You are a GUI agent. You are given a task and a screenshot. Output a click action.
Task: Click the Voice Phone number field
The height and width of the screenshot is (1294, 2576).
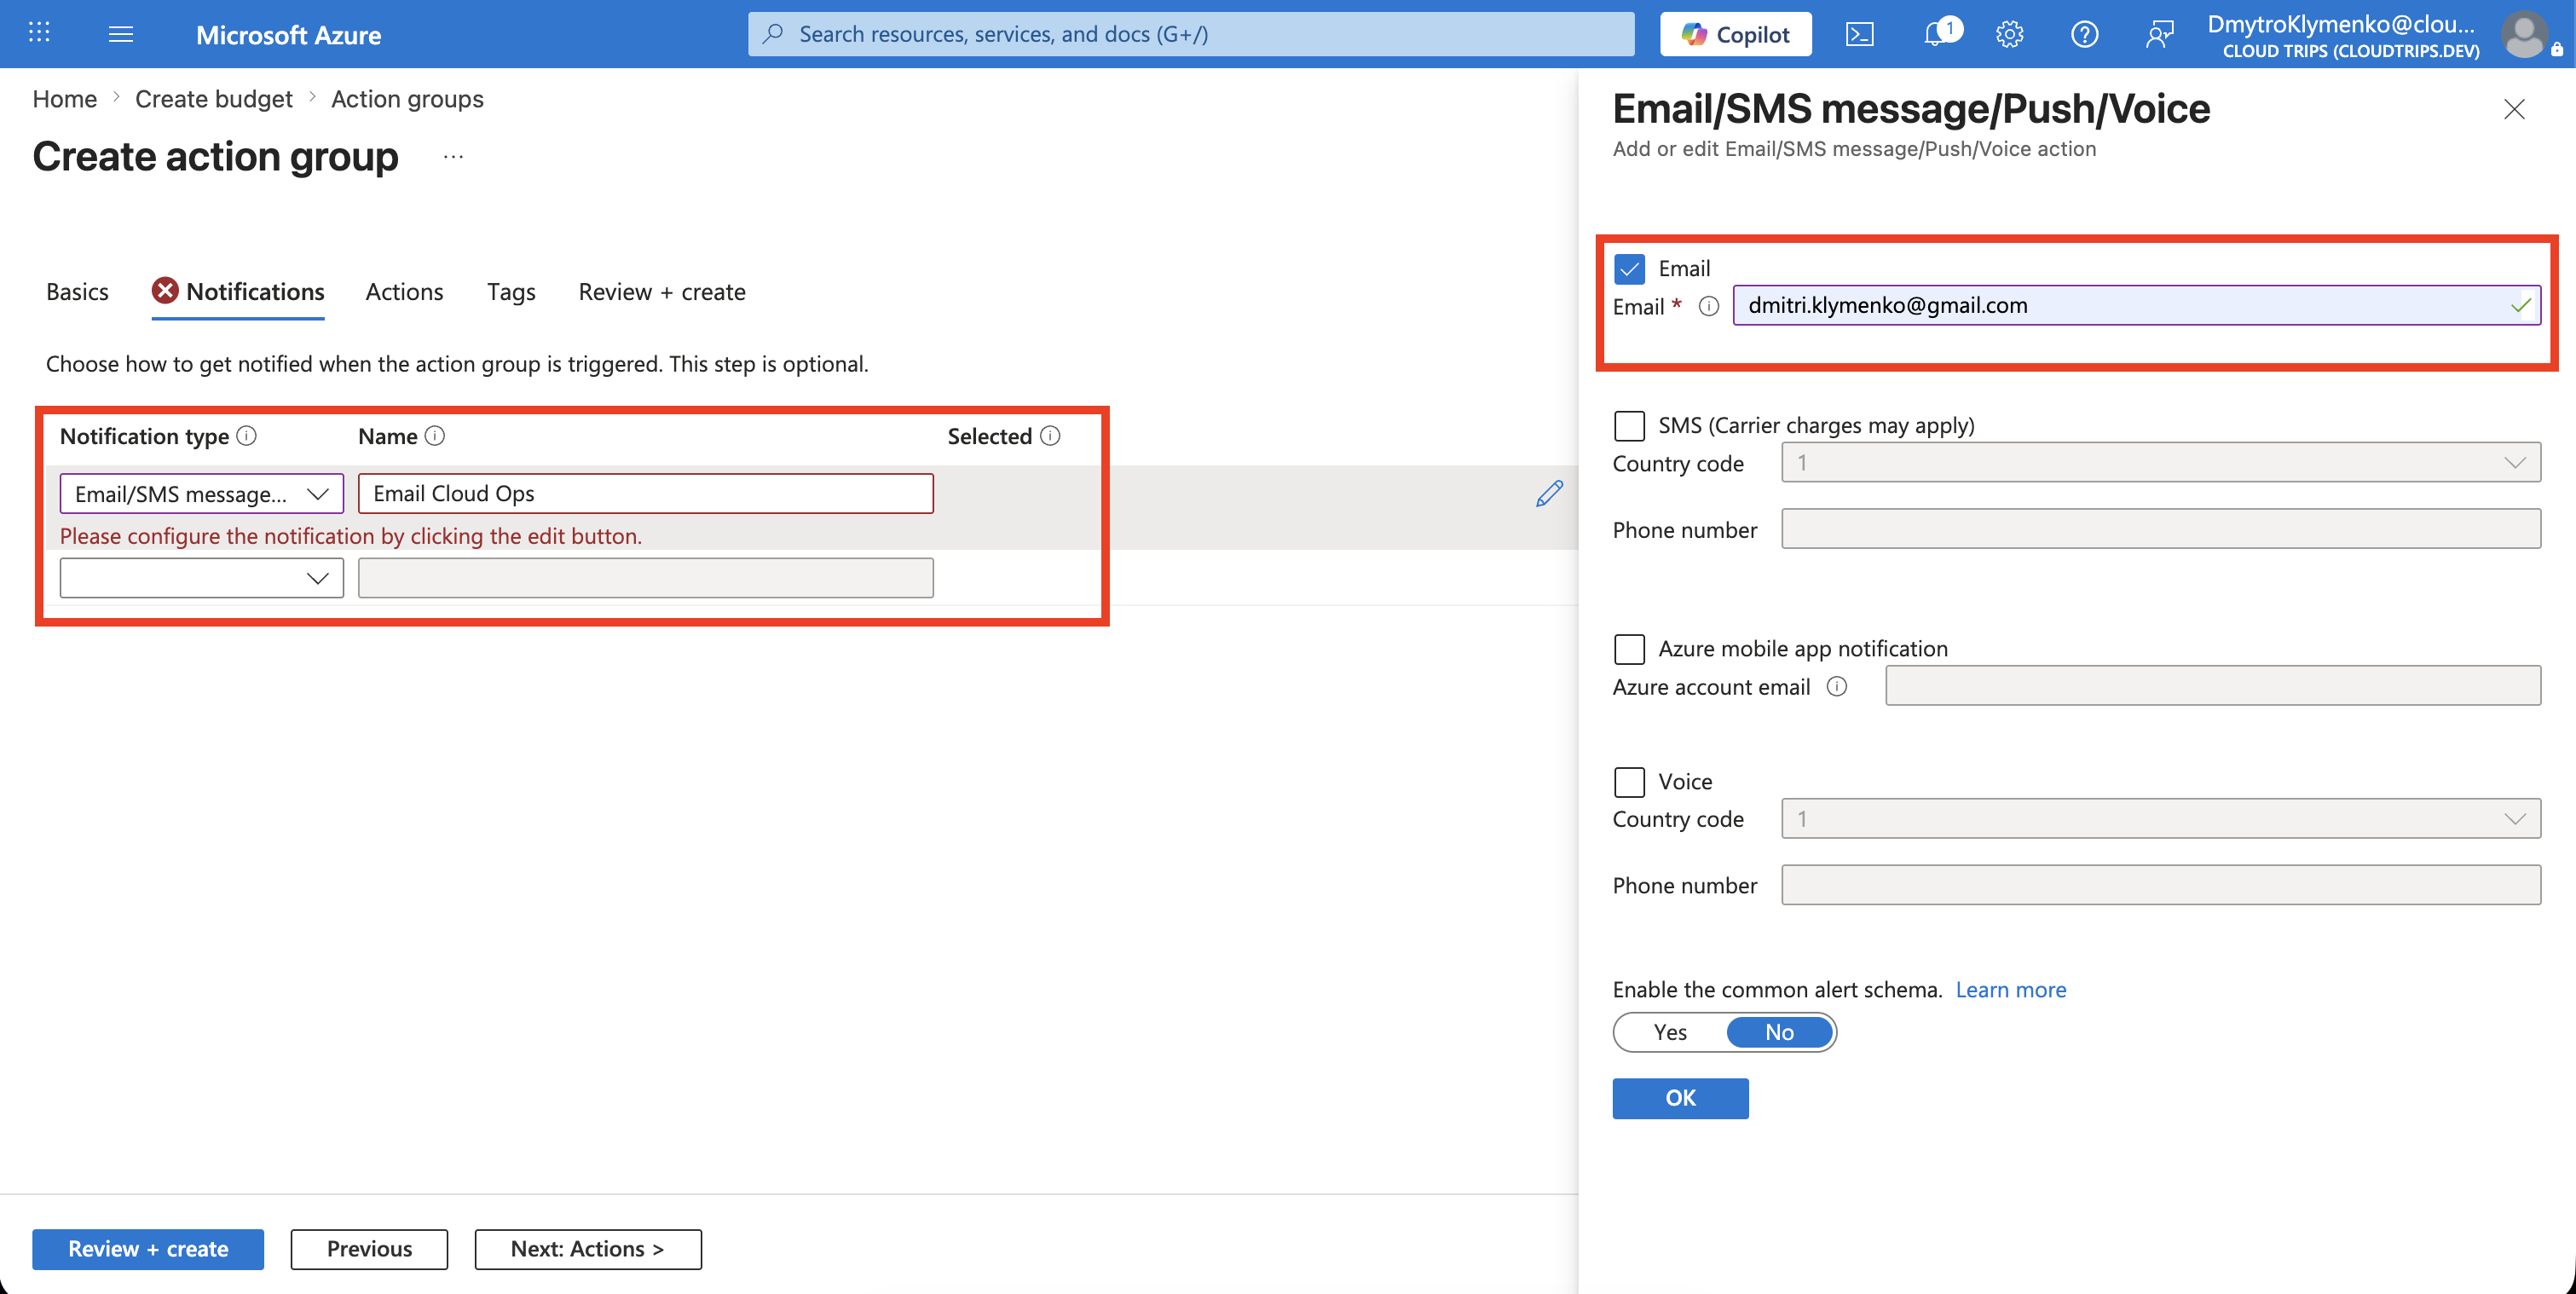point(2160,884)
